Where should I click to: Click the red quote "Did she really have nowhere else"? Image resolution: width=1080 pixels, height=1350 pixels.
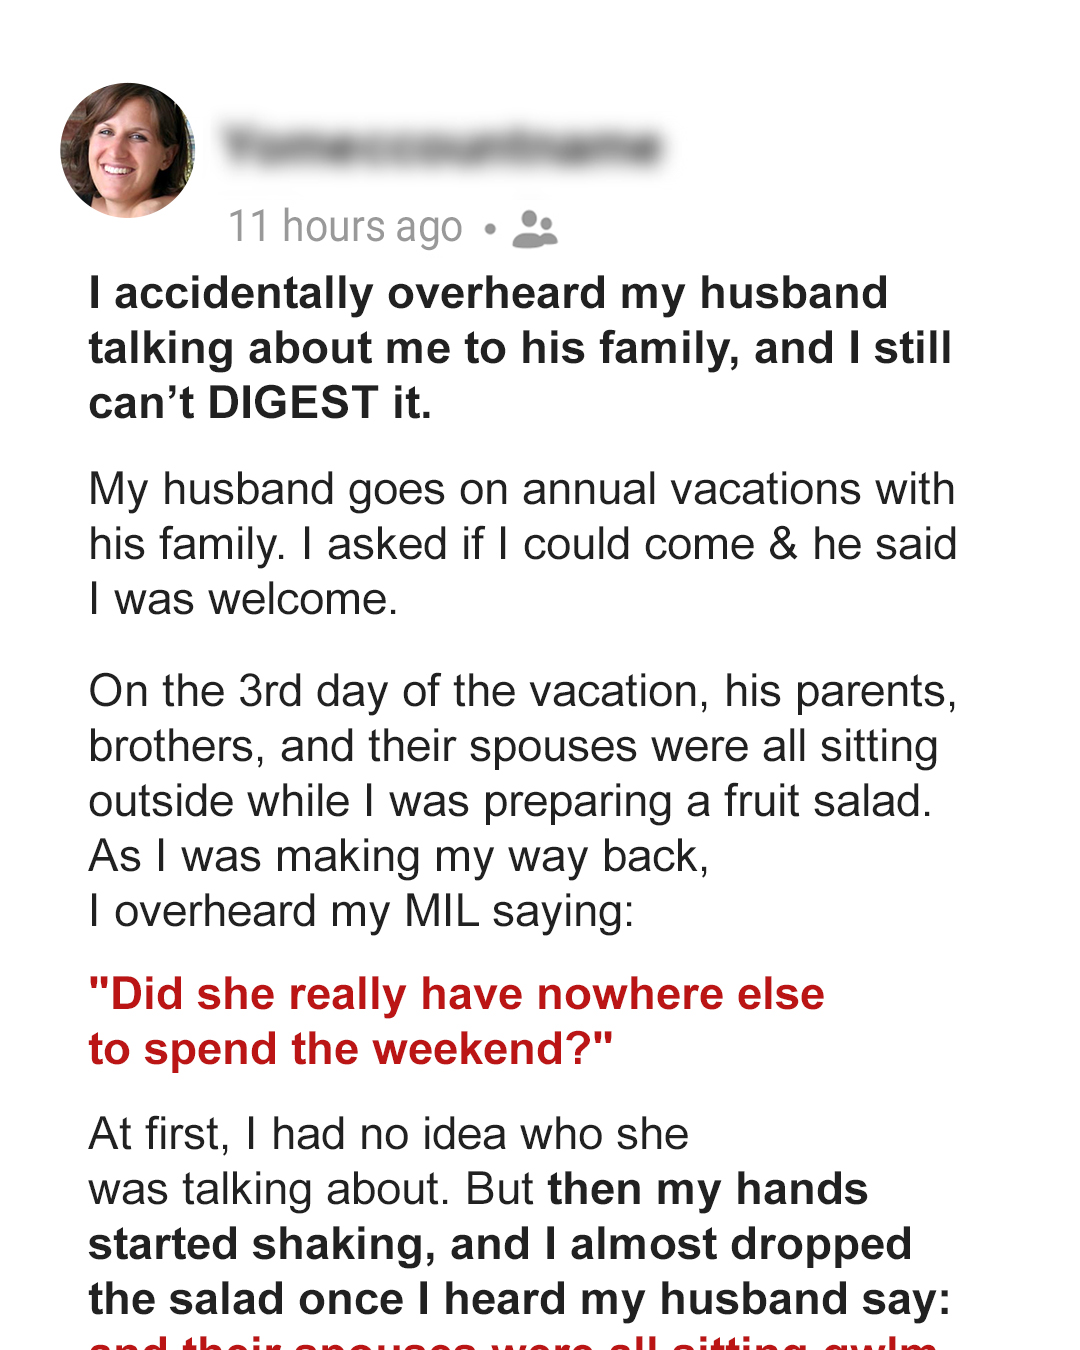pyautogui.click(x=456, y=995)
